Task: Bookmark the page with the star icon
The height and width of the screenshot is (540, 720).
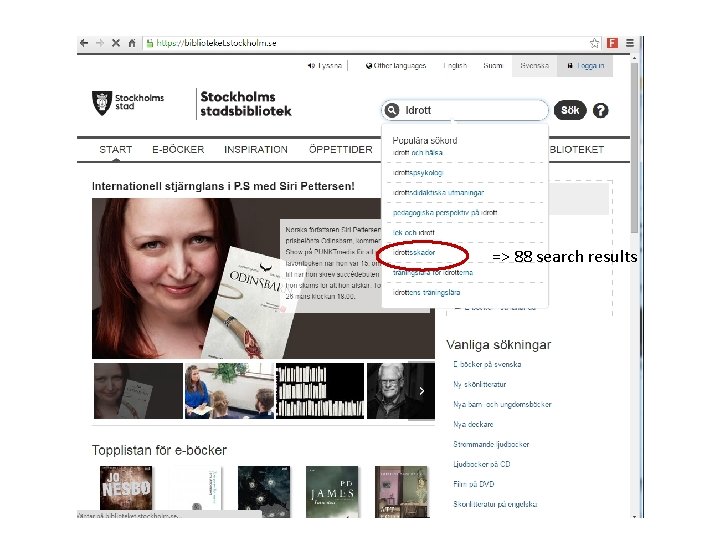Action: [x=594, y=43]
